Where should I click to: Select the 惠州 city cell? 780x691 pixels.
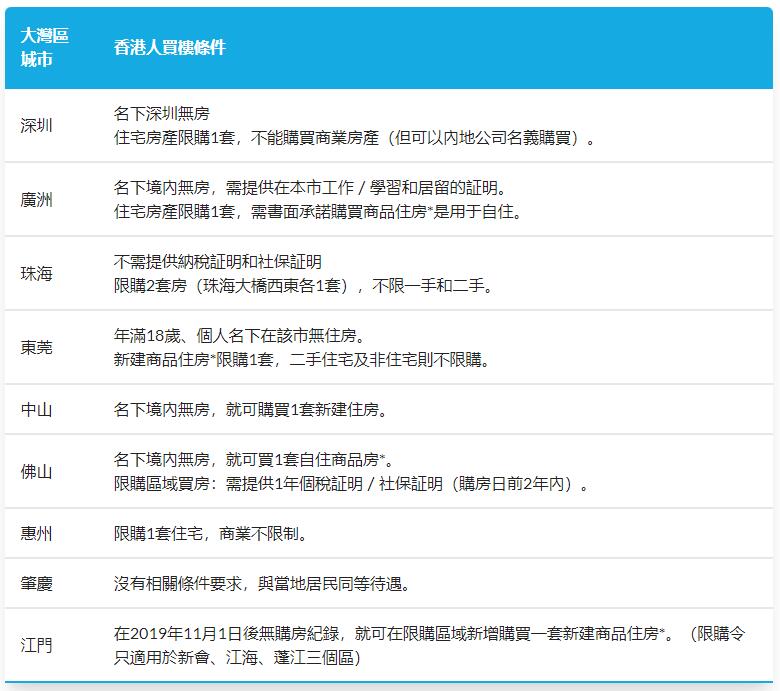tap(36, 533)
